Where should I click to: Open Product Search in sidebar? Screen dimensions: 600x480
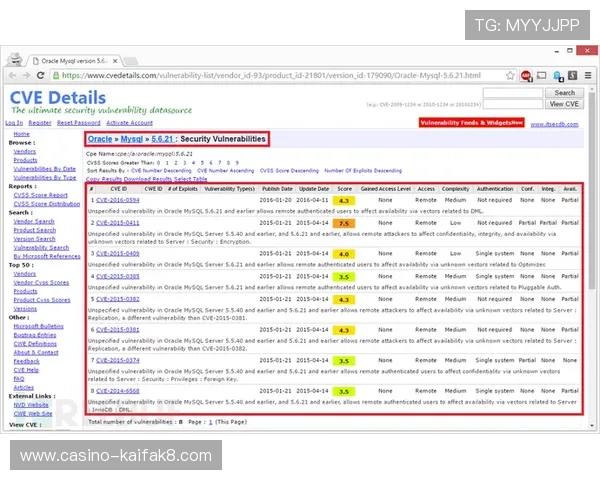34,230
